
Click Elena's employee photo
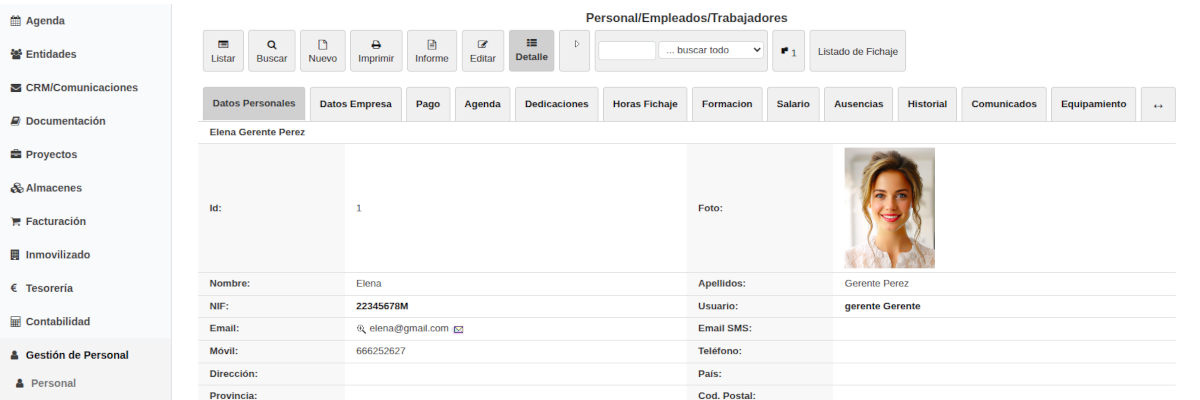[x=889, y=208]
